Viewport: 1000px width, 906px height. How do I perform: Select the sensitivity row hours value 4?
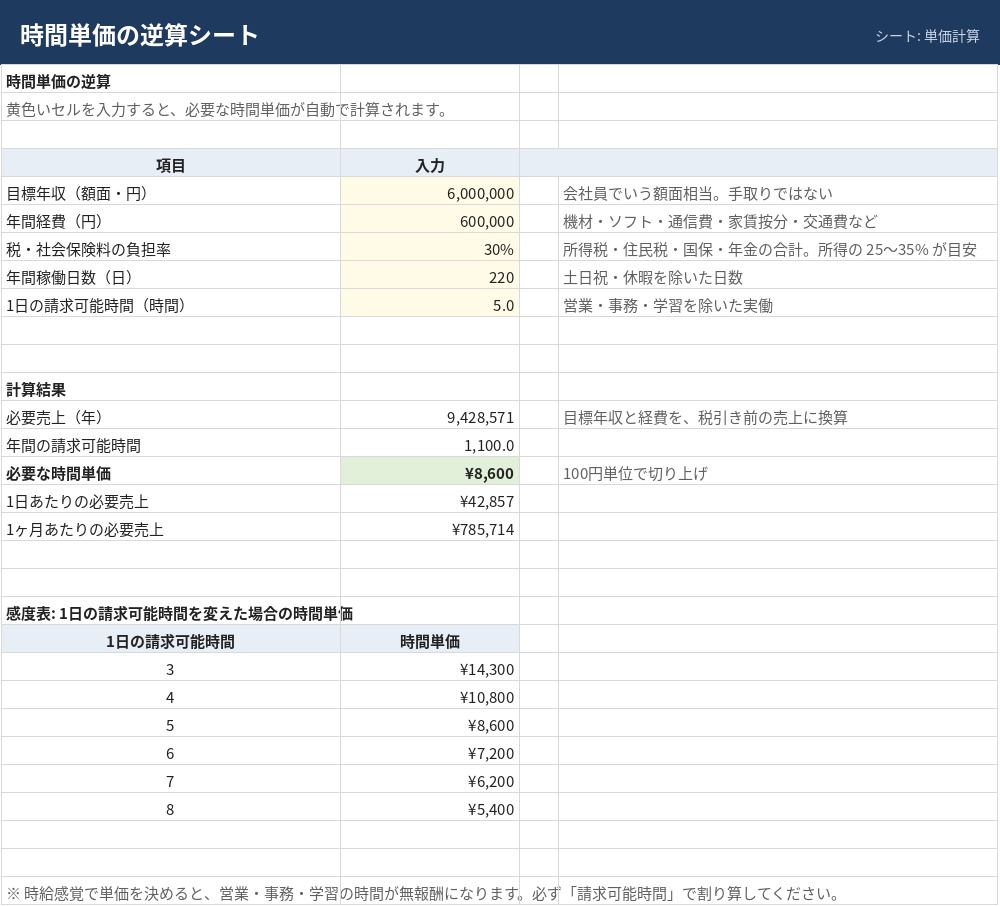(170, 696)
